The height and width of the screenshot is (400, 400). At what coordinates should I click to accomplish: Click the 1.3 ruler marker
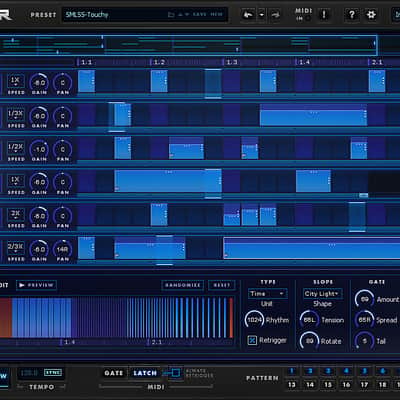click(x=232, y=62)
